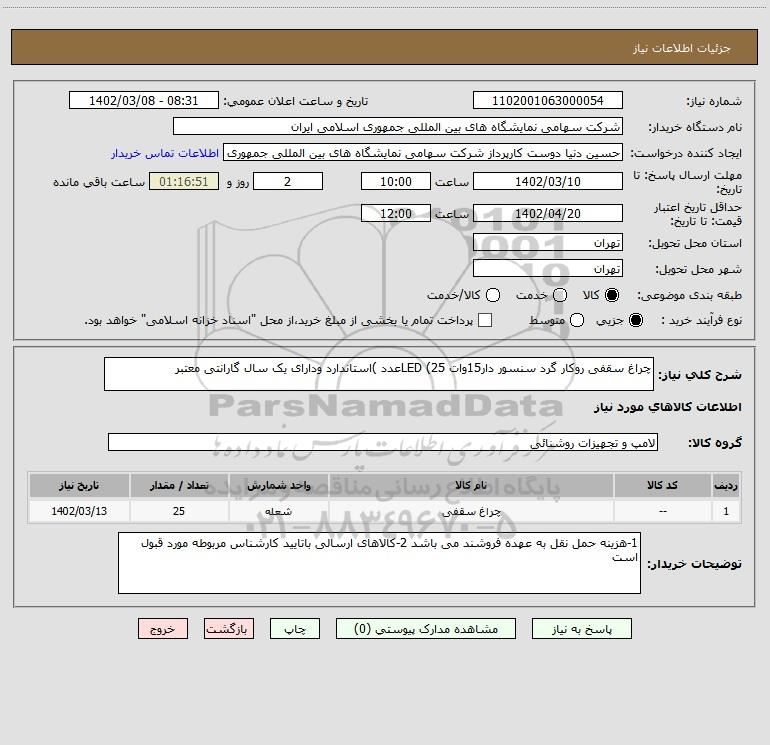Image resolution: width=770 pixels, height=745 pixels.
Task: Click the ردیف column header
Action: pos(726,485)
